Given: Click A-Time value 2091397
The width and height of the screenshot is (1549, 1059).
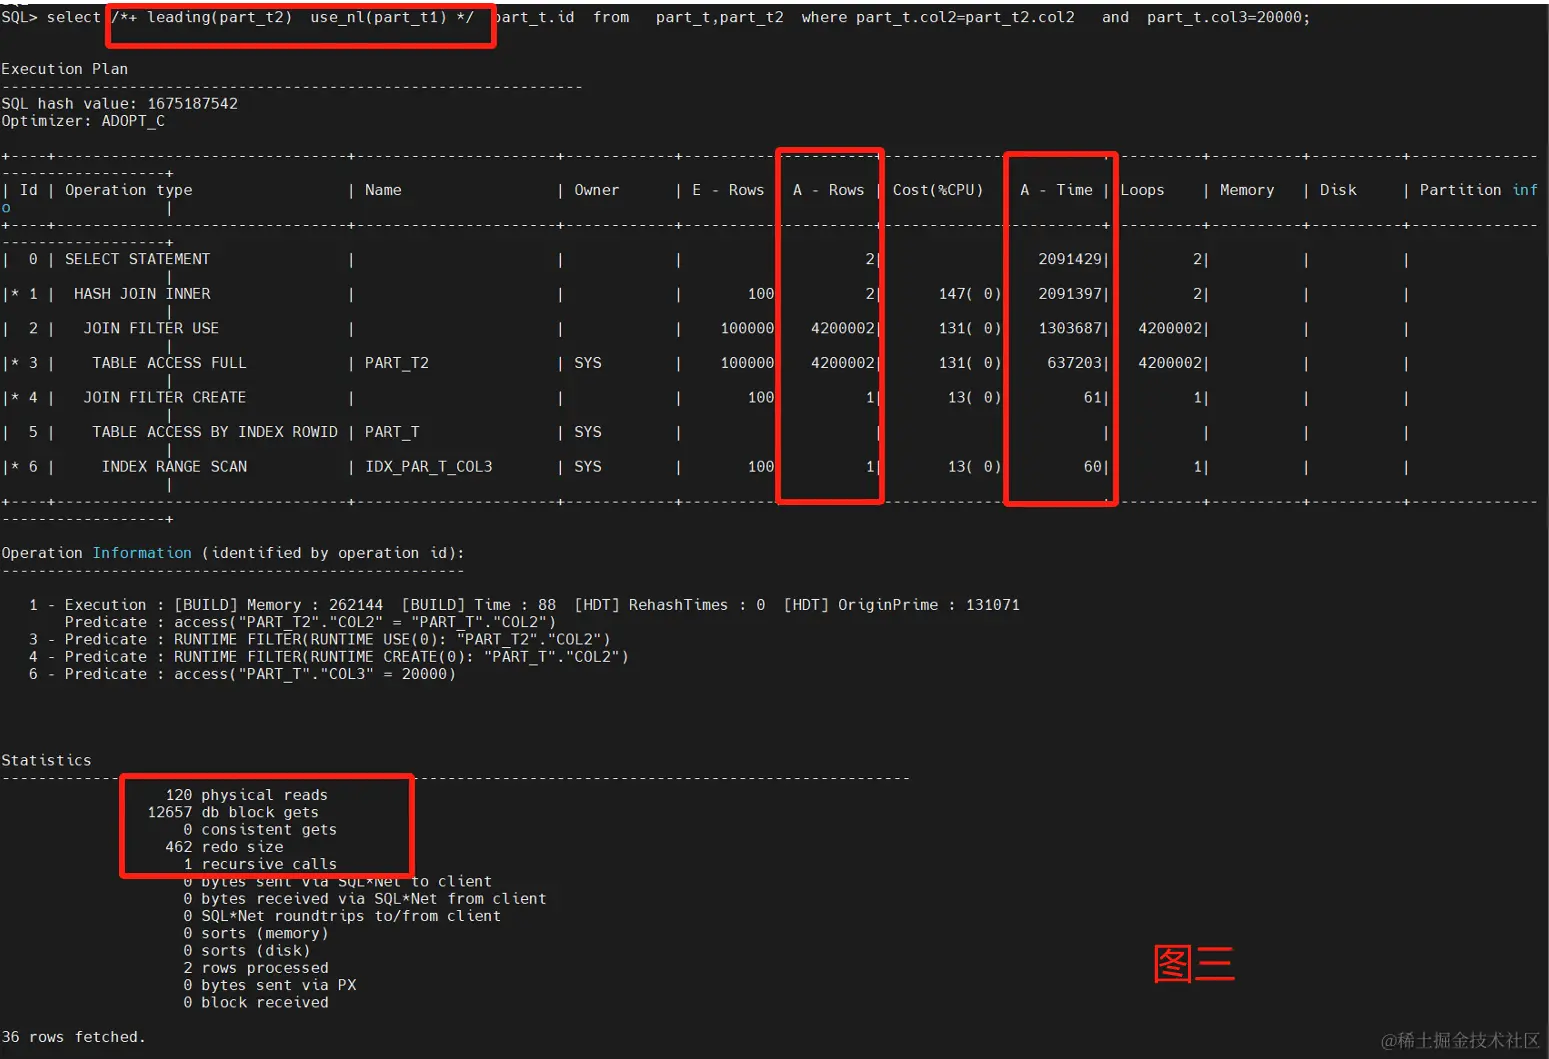Looking at the screenshot, I should 1070,294.
